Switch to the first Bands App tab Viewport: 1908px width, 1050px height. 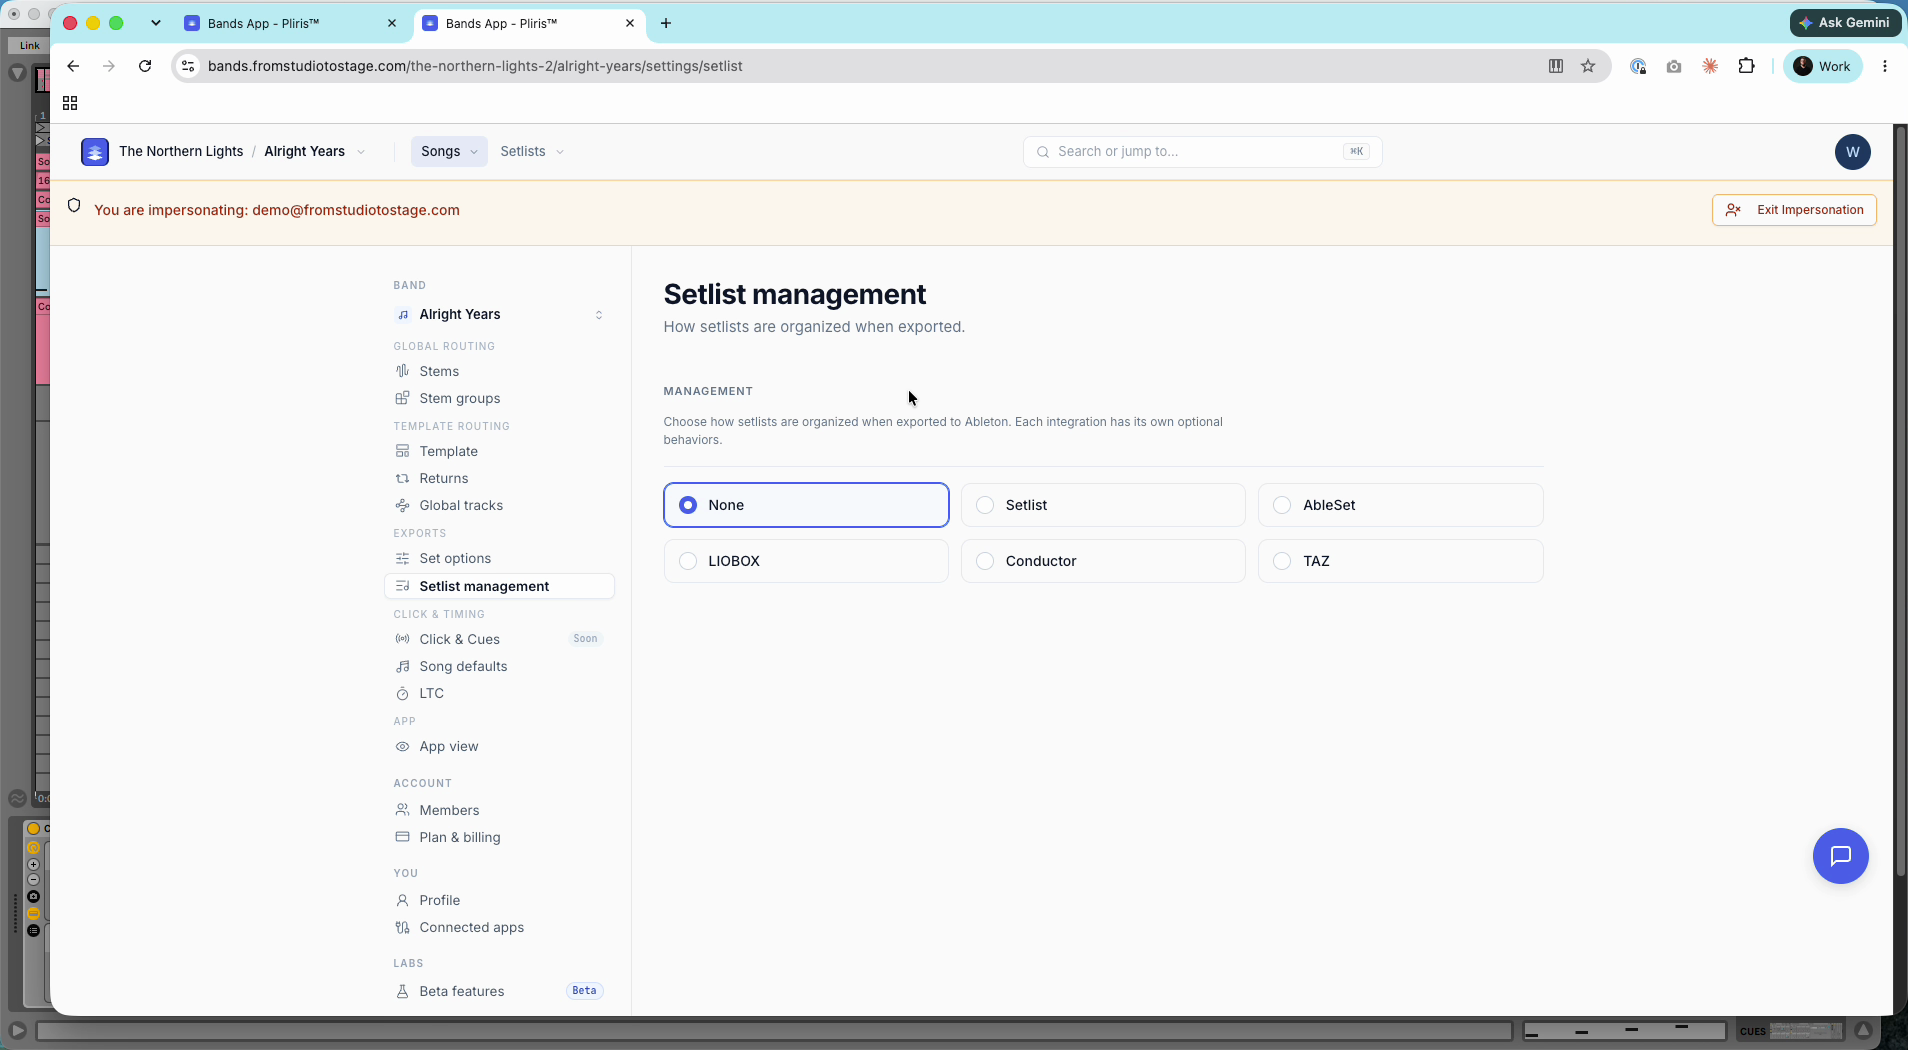(x=290, y=23)
